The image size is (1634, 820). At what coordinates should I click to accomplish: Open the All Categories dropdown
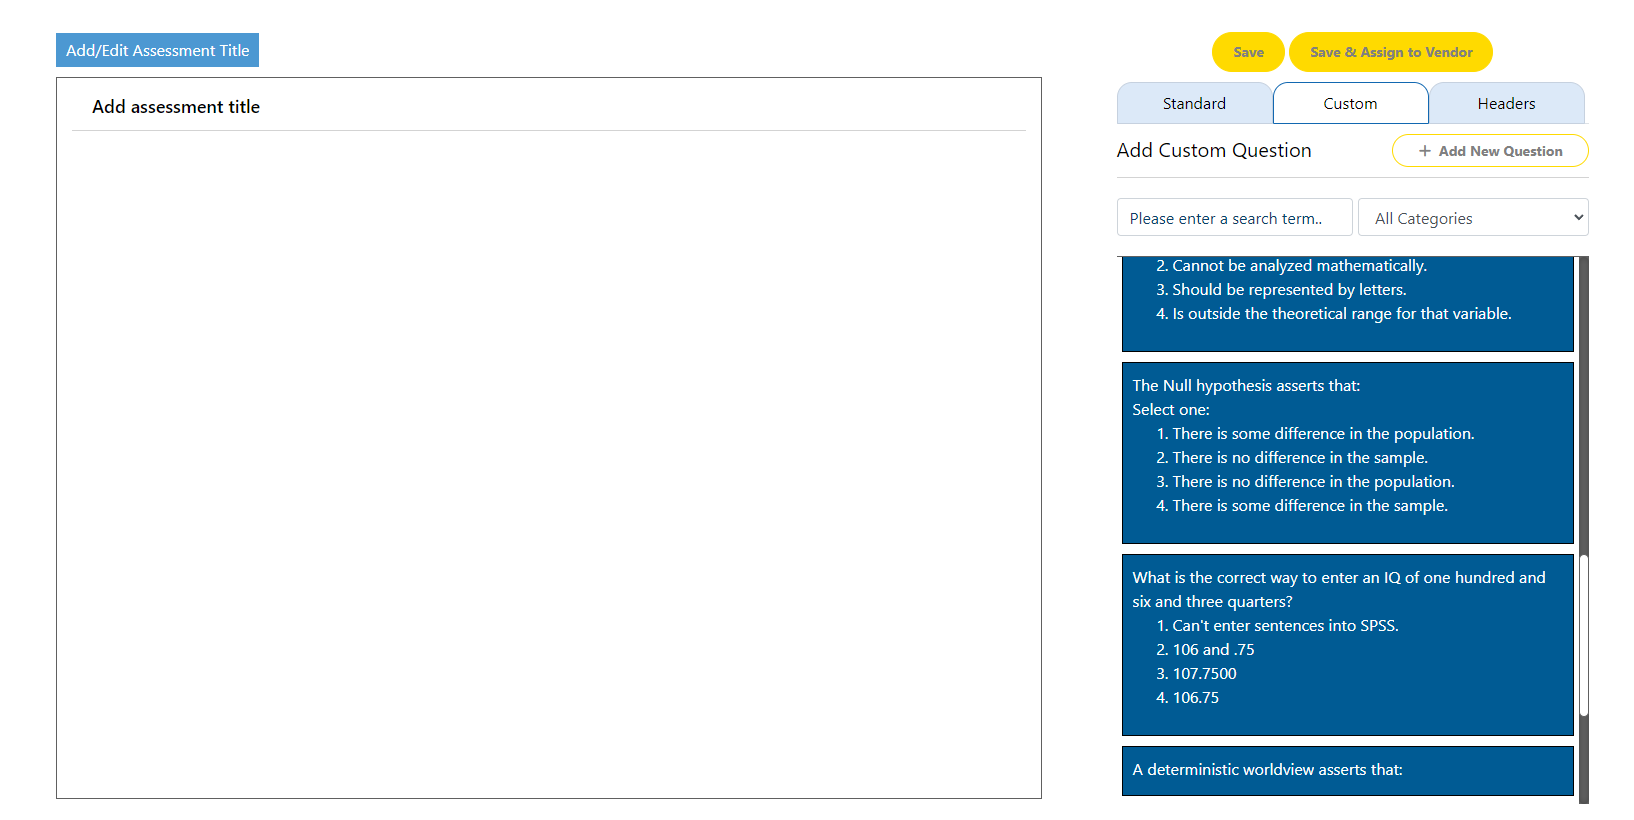pos(1473,217)
